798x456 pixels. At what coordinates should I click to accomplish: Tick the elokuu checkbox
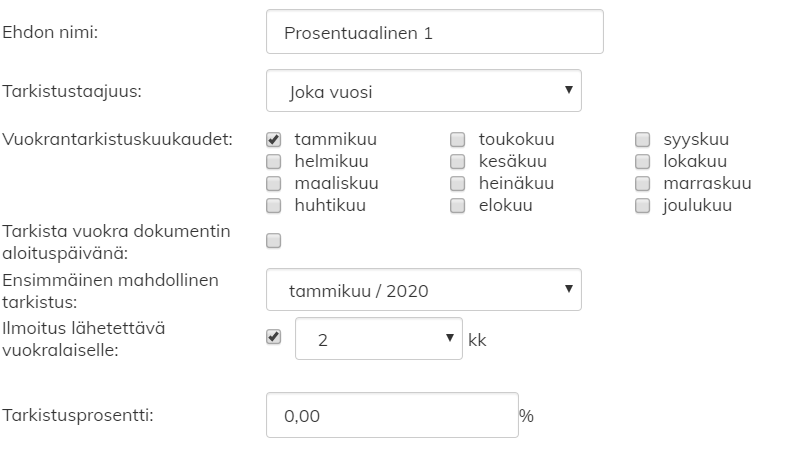(x=458, y=206)
